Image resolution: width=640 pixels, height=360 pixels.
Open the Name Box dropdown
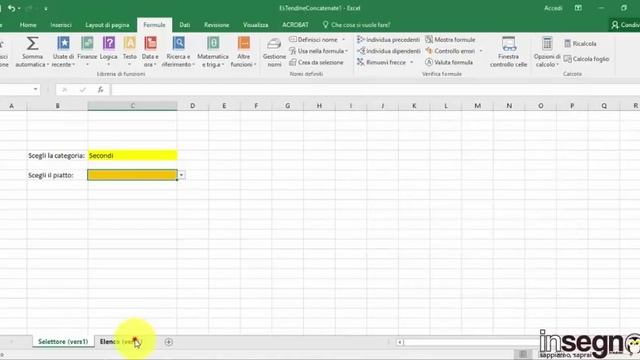click(x=36, y=89)
